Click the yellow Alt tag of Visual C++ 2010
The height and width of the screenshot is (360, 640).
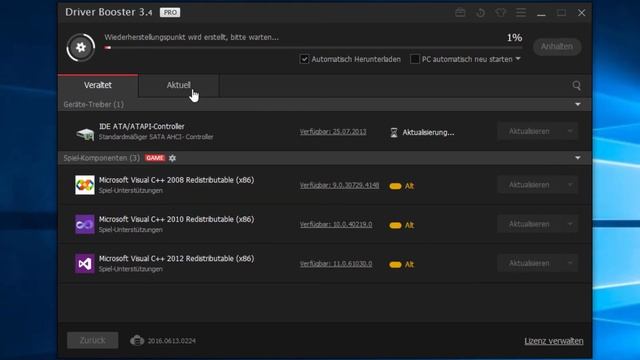pos(402,225)
